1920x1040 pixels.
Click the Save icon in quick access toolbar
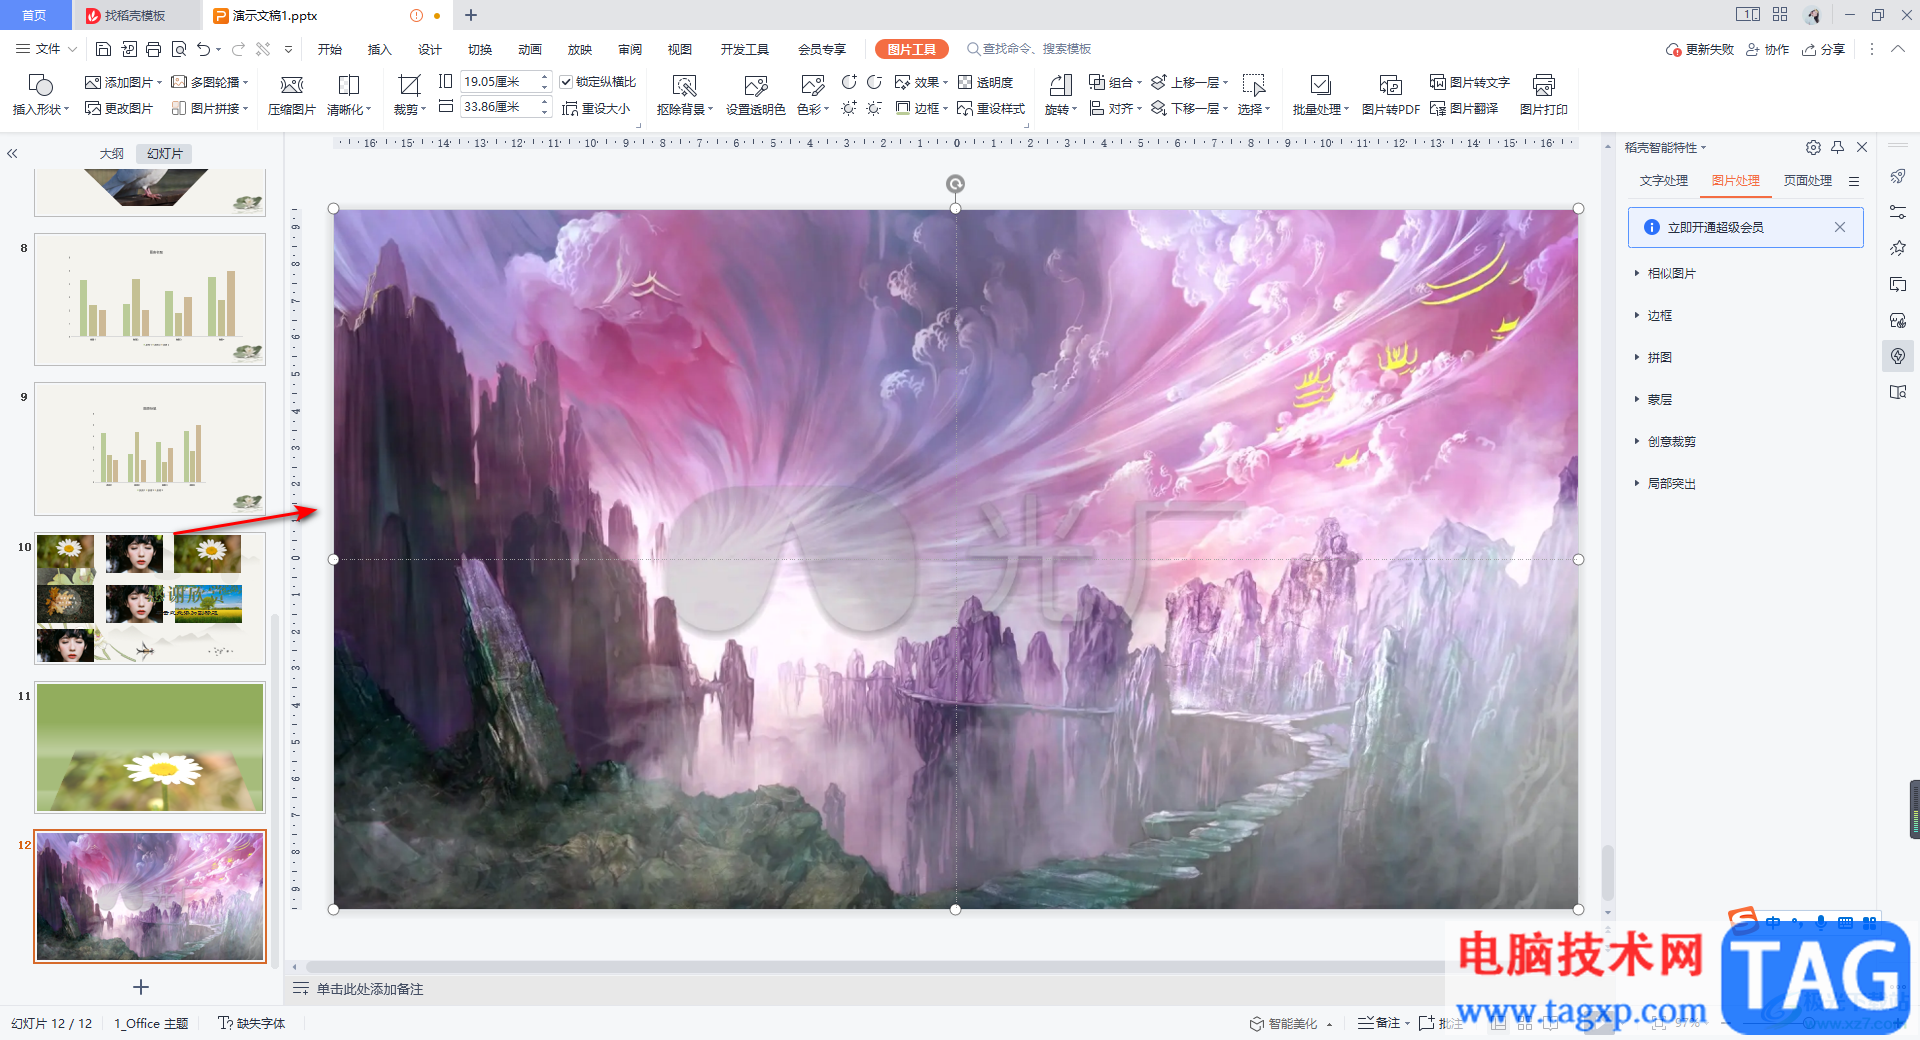tap(103, 49)
